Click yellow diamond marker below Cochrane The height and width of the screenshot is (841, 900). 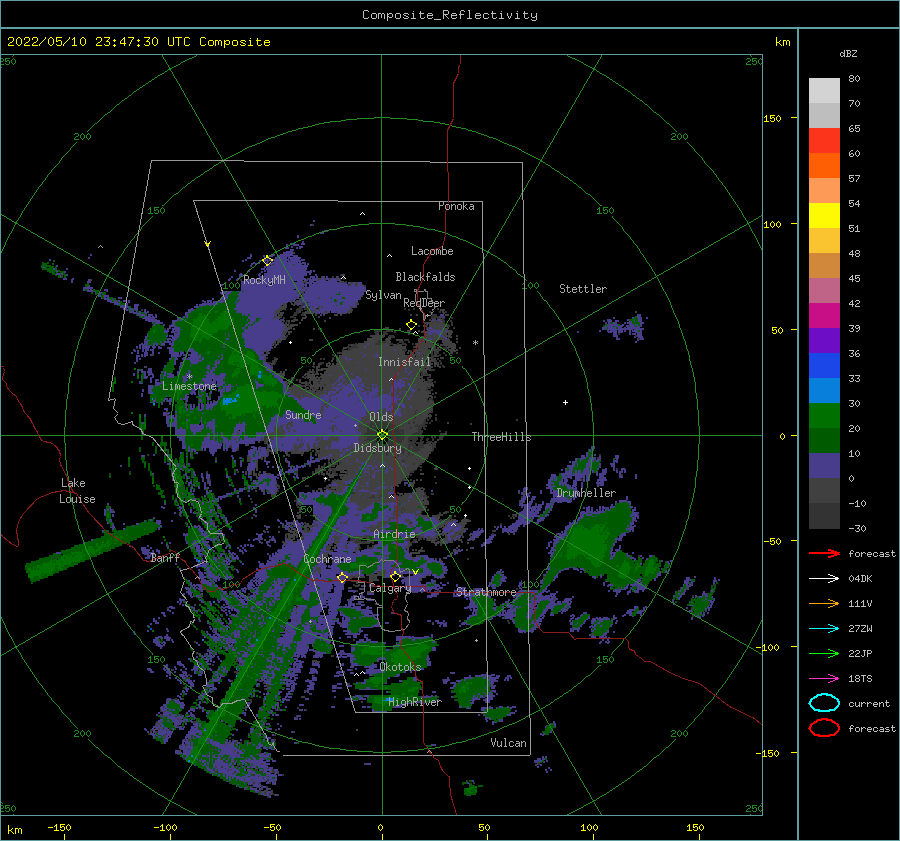(x=343, y=577)
